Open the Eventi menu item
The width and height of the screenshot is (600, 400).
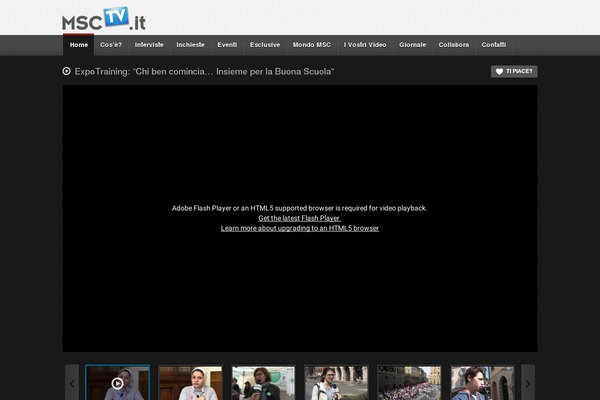[x=227, y=45]
